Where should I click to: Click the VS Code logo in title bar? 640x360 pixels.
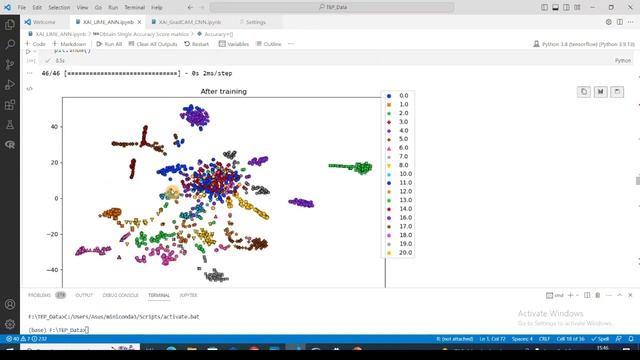[x=7, y=7]
